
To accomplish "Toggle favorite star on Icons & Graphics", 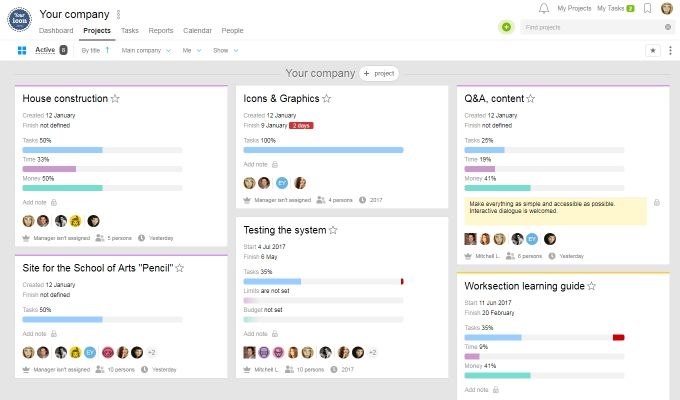I will pos(327,99).
